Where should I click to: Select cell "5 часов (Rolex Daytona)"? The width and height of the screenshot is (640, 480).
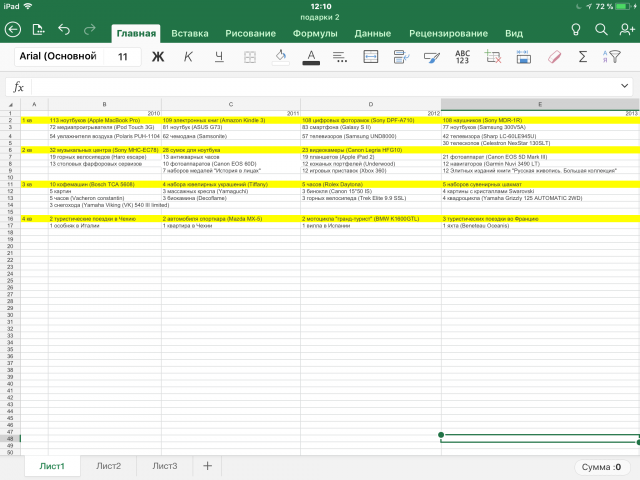pos(371,184)
